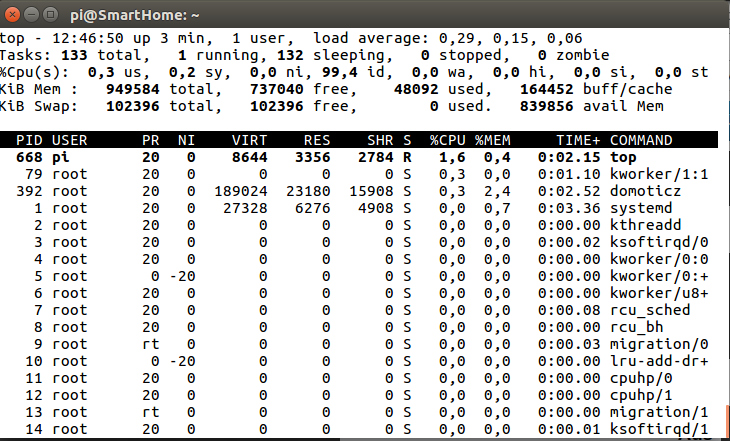Select the cpuhp/0 process name
730x441 pixels.
641,378
